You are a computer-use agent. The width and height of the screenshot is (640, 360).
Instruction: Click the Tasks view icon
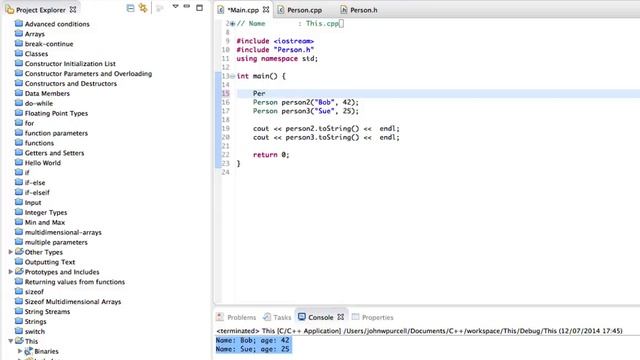click(267, 317)
